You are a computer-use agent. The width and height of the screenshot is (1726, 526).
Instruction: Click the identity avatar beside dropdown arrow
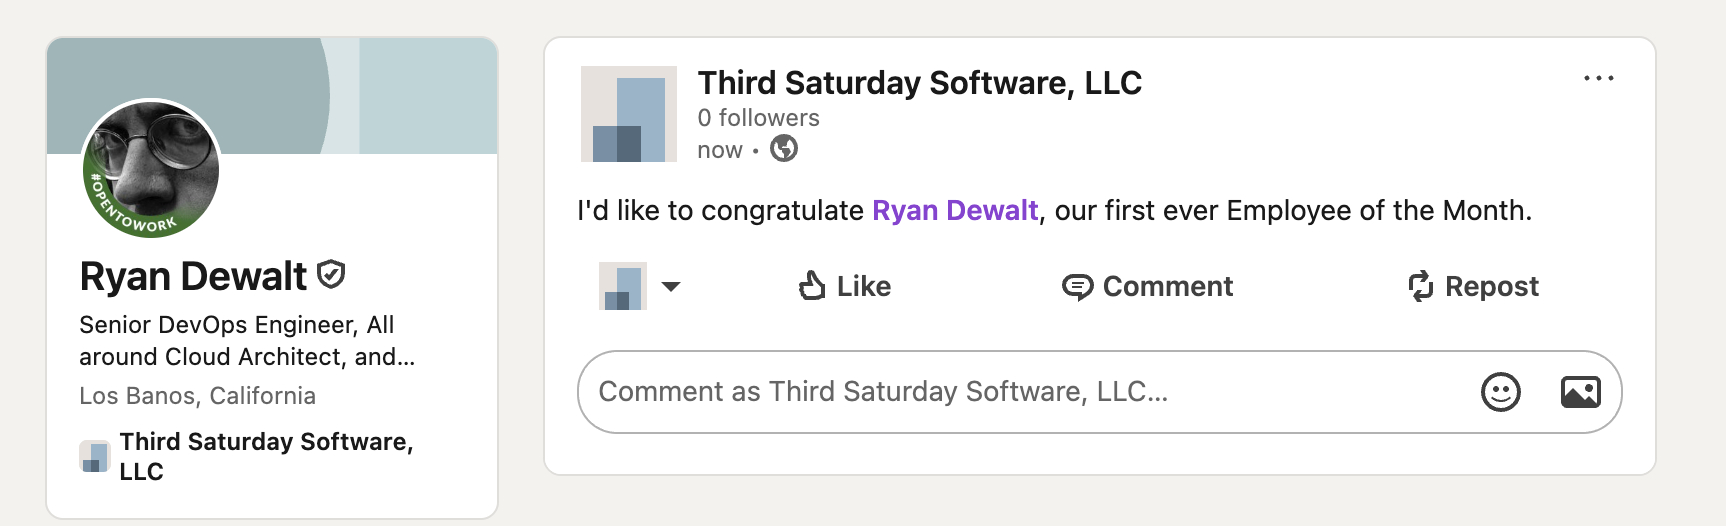tap(622, 287)
